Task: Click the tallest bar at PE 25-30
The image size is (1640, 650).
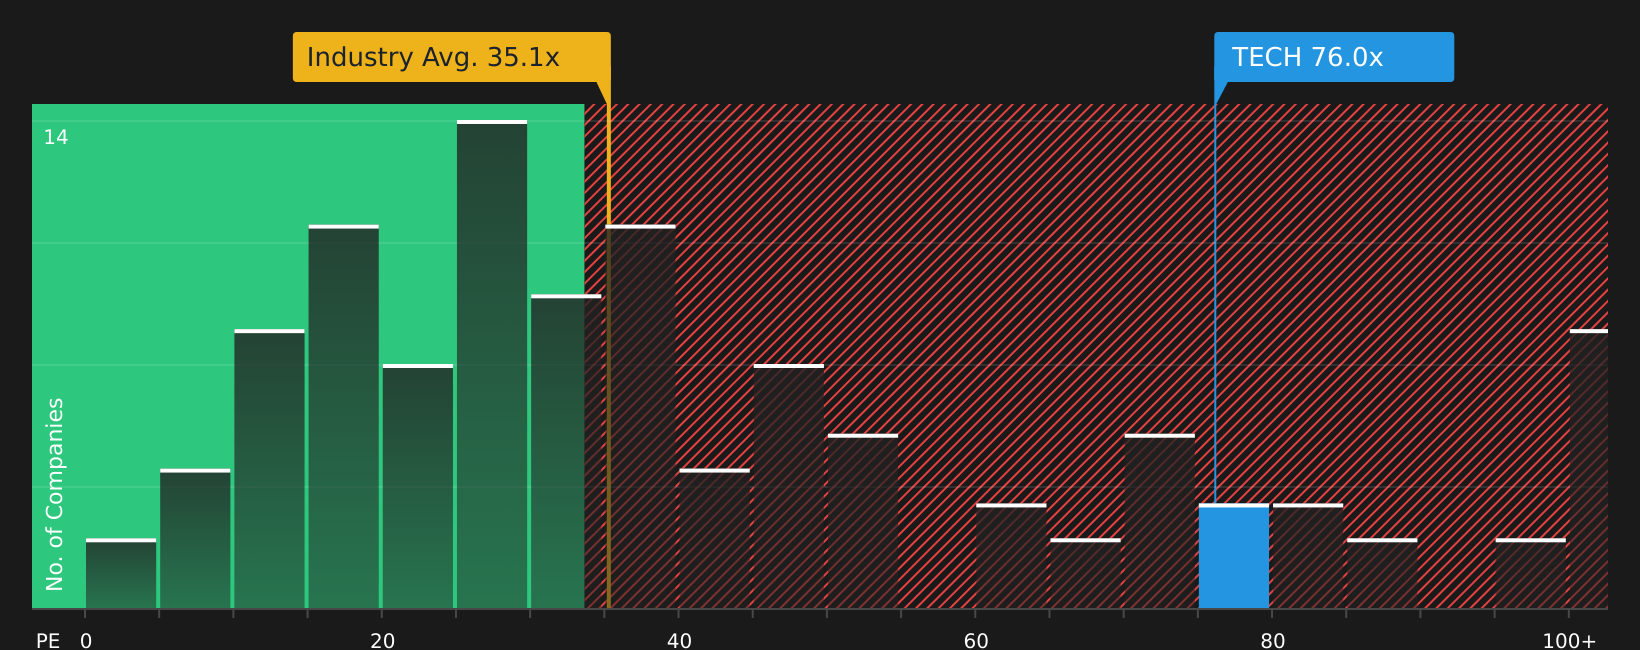Action: coord(492,364)
